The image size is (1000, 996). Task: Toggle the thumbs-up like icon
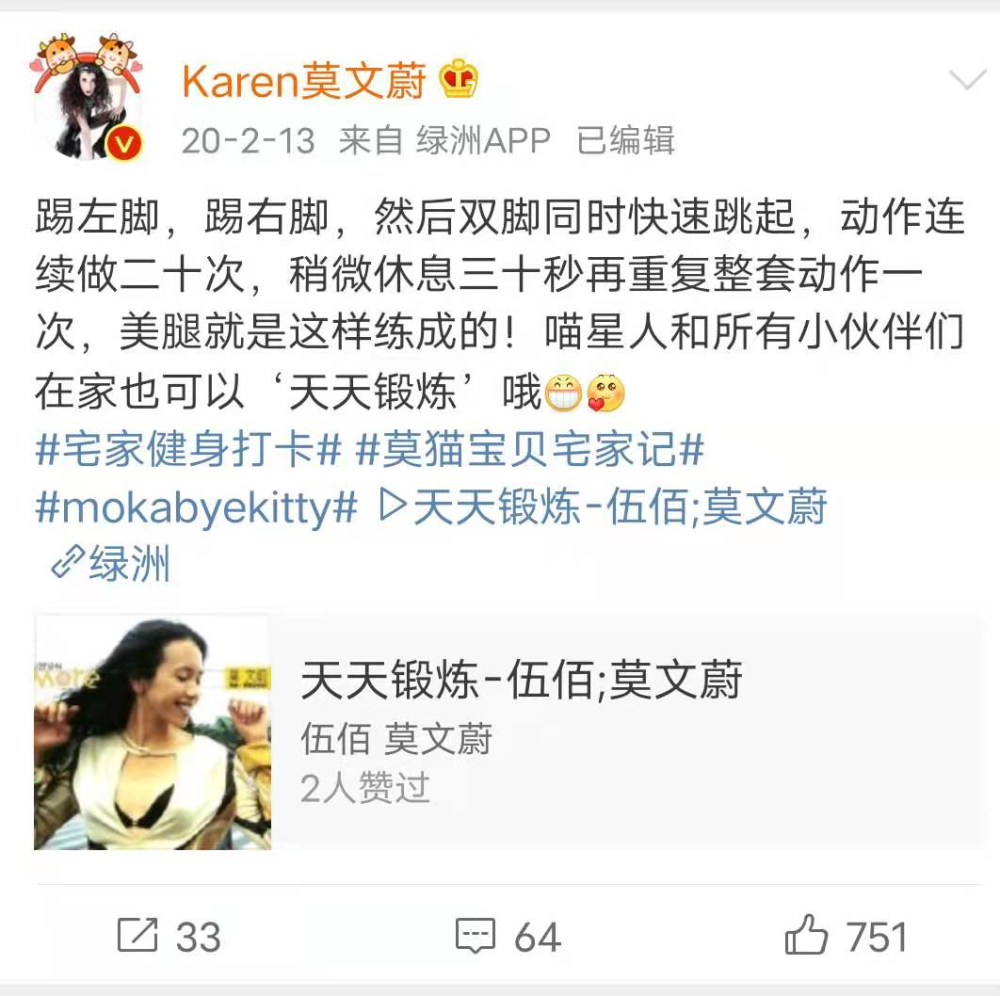coord(805,934)
